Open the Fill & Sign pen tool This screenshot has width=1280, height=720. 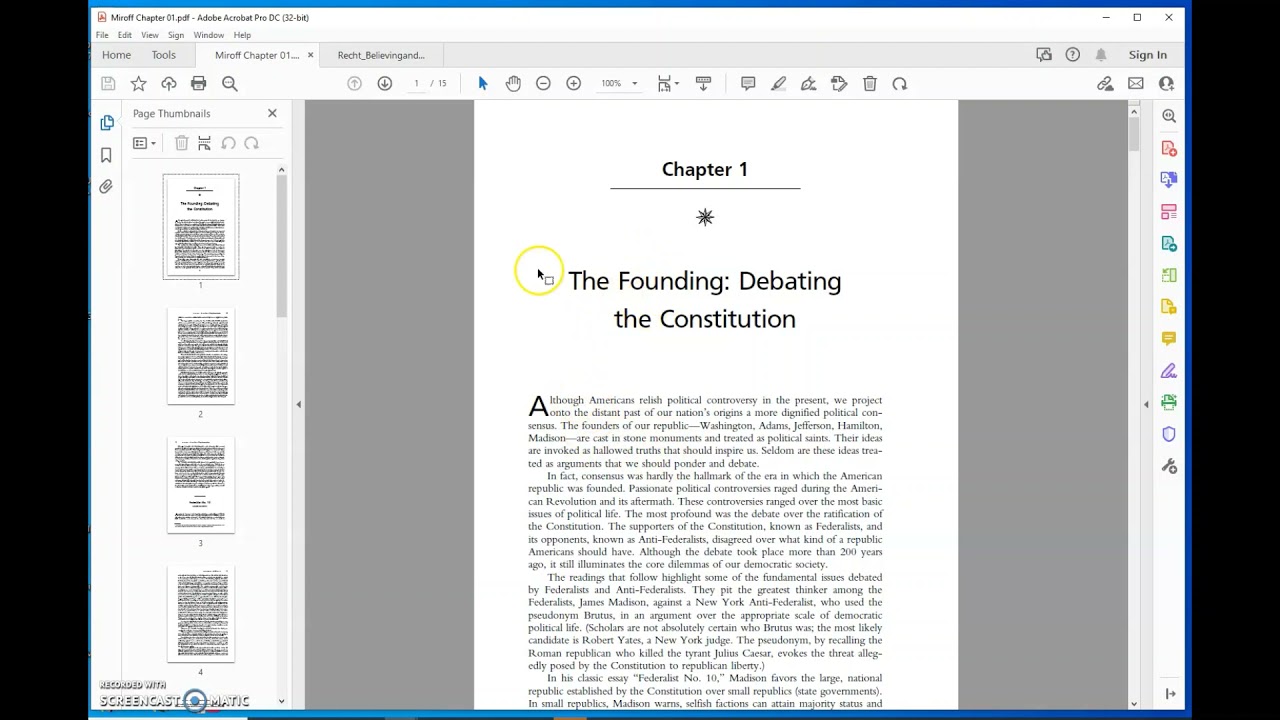click(808, 84)
